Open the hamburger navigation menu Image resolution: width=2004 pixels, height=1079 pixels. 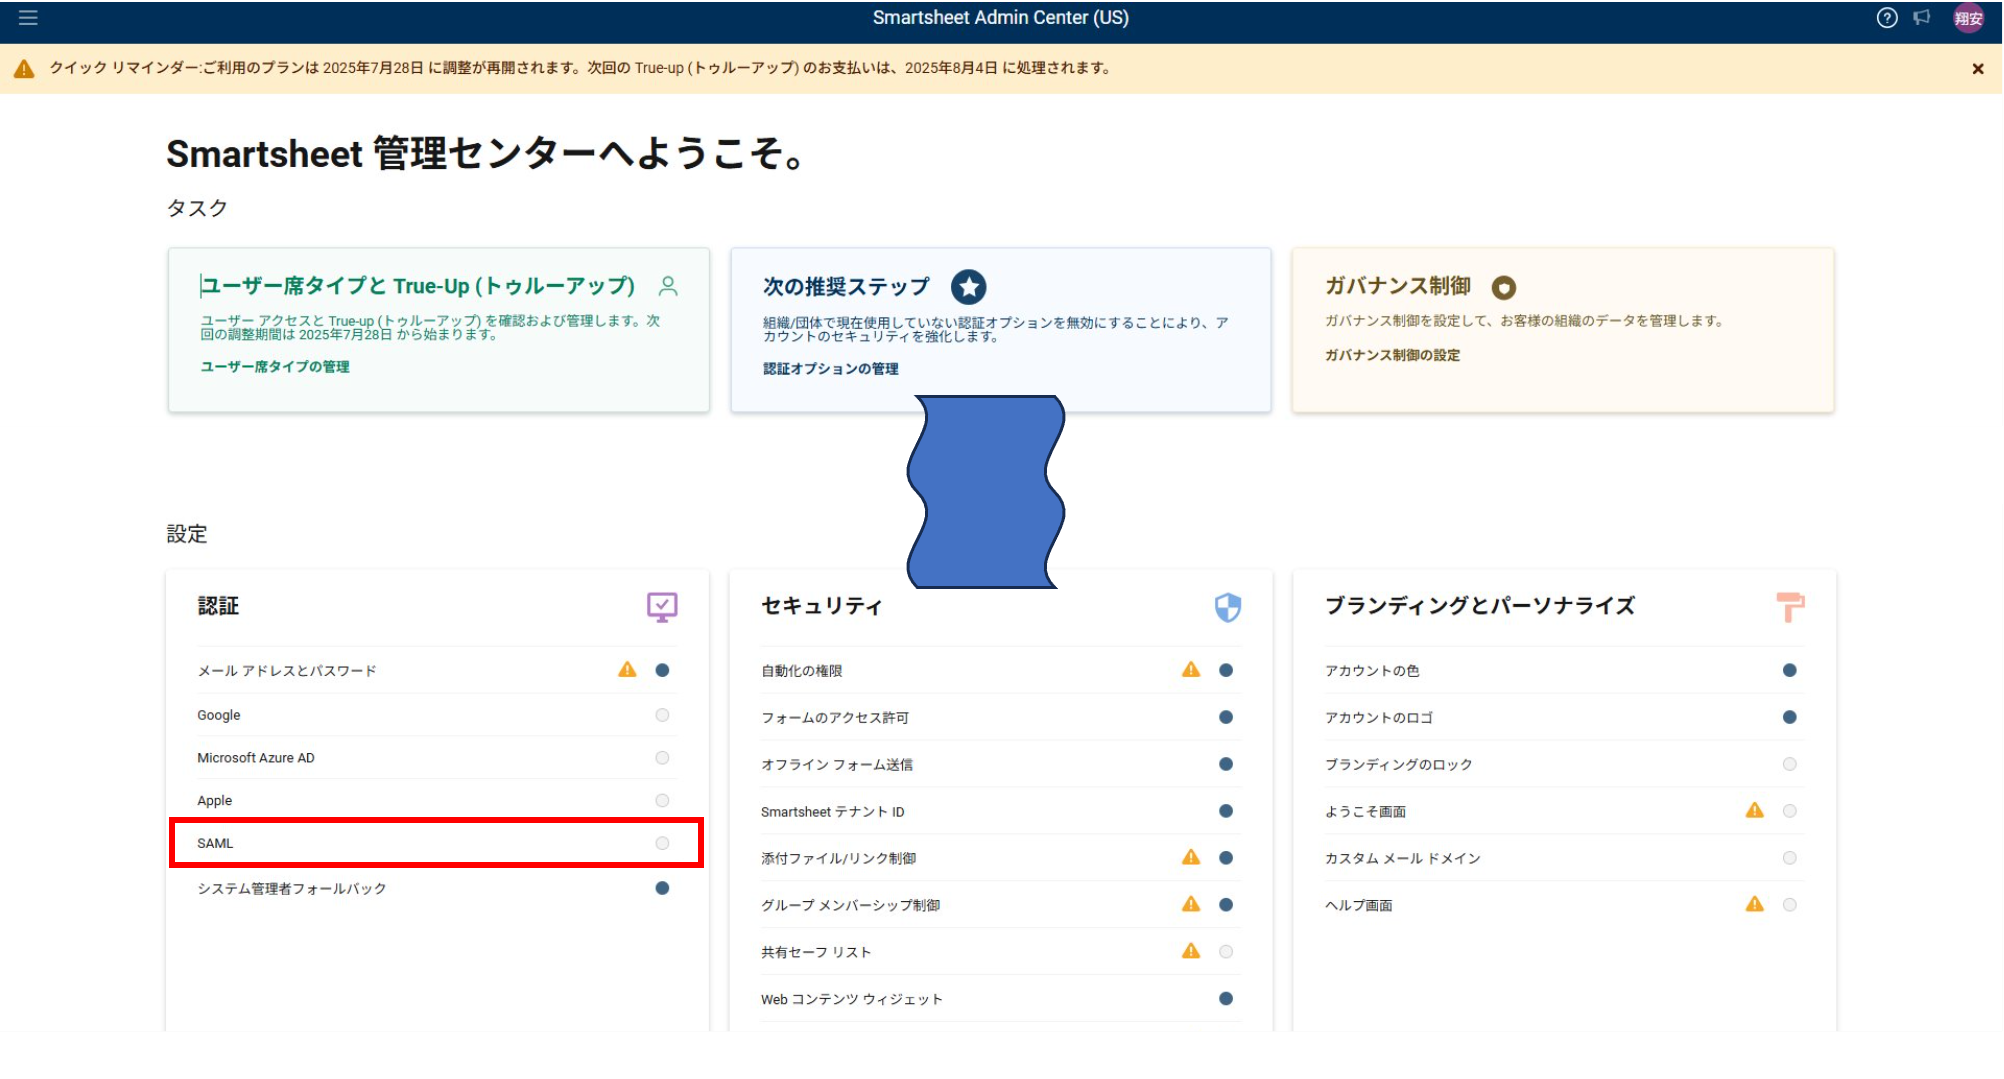(x=28, y=18)
